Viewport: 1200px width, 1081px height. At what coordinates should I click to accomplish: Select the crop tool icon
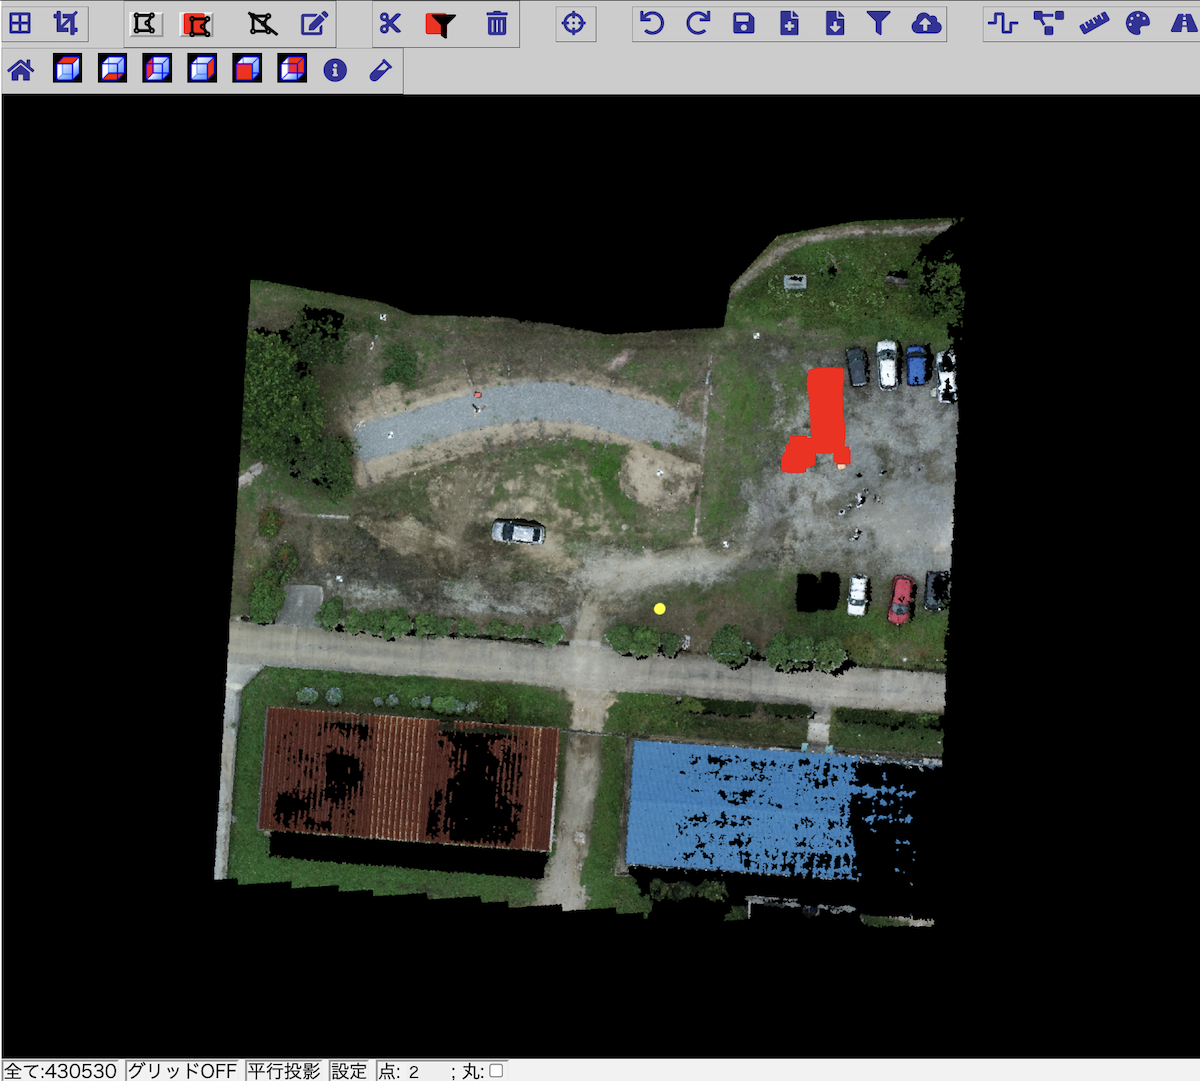(66, 24)
